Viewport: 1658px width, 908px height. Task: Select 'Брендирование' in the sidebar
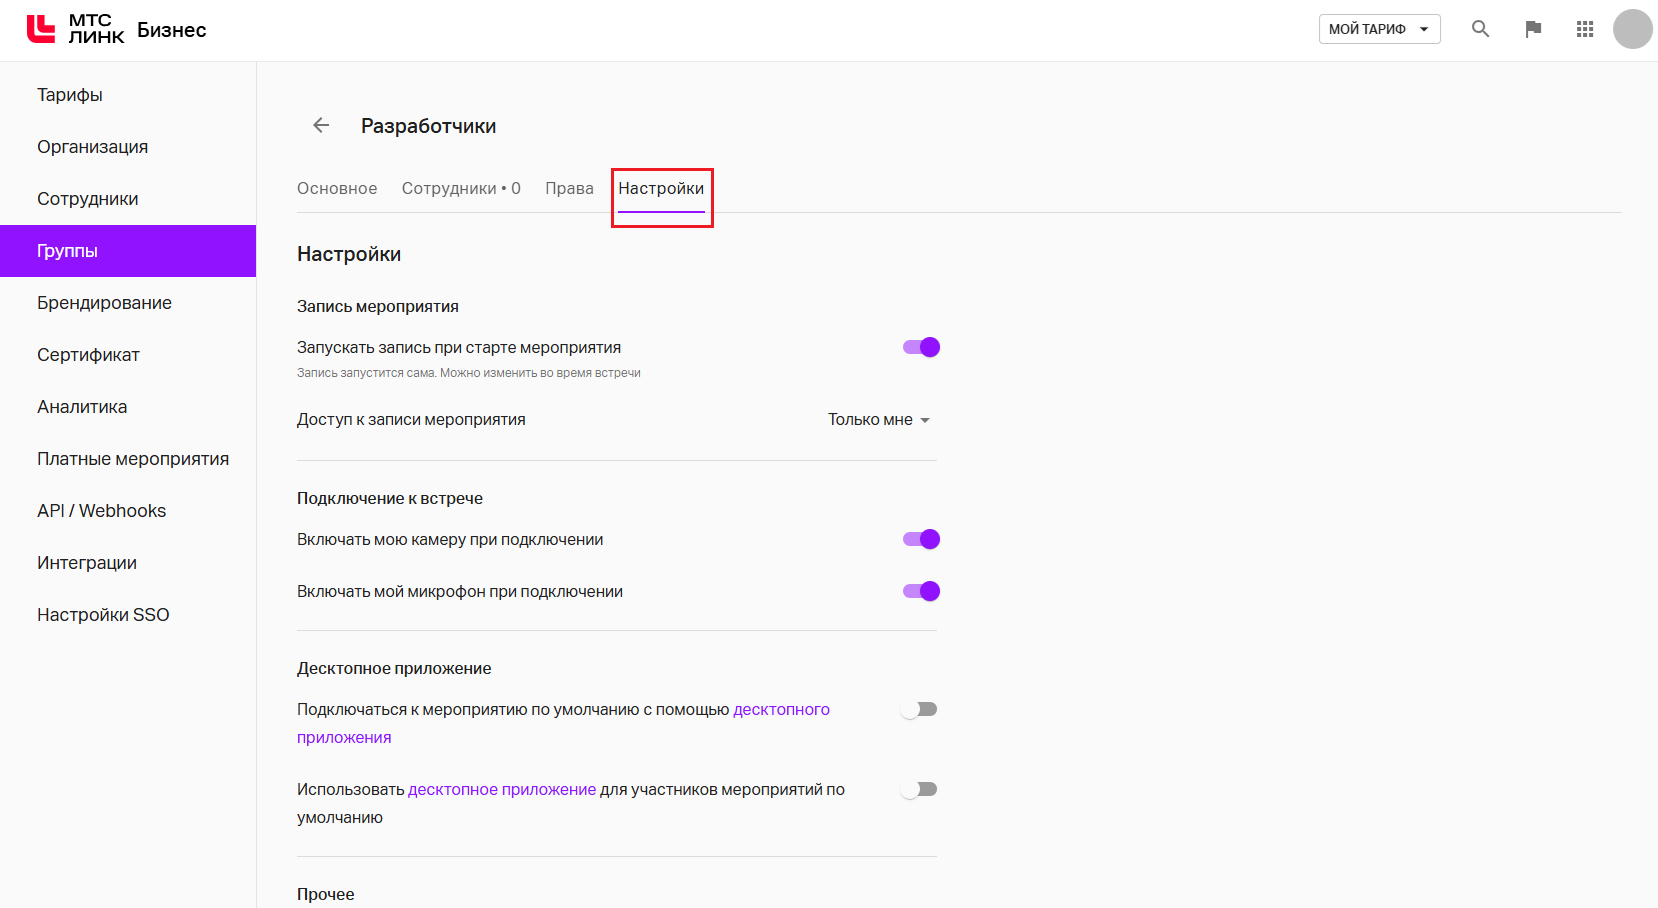pyautogui.click(x=104, y=303)
